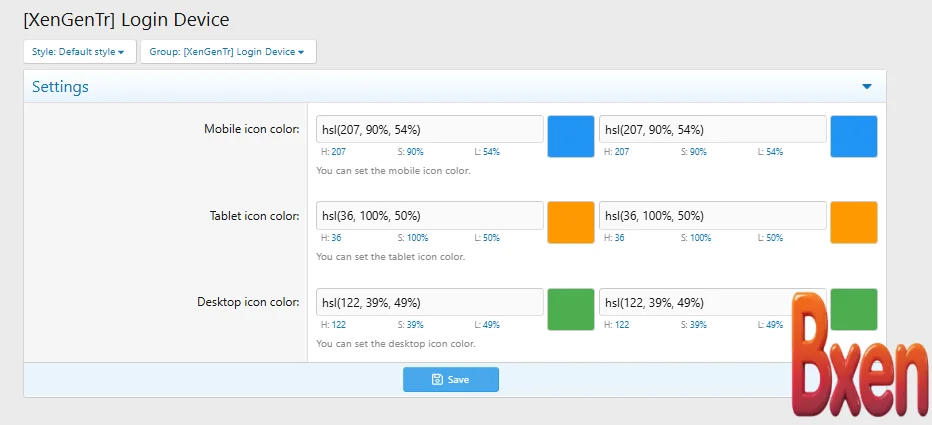Click the left Tablet saturation value 100%
This screenshot has height=425, width=932.
click(418, 238)
